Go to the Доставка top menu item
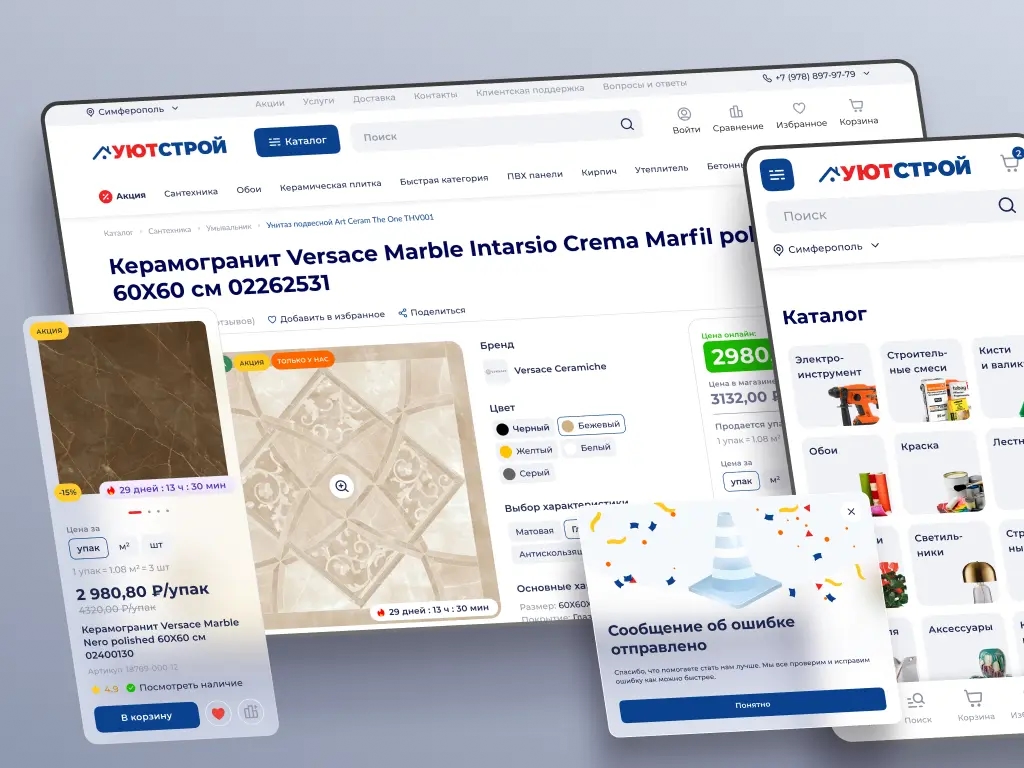 click(x=374, y=99)
